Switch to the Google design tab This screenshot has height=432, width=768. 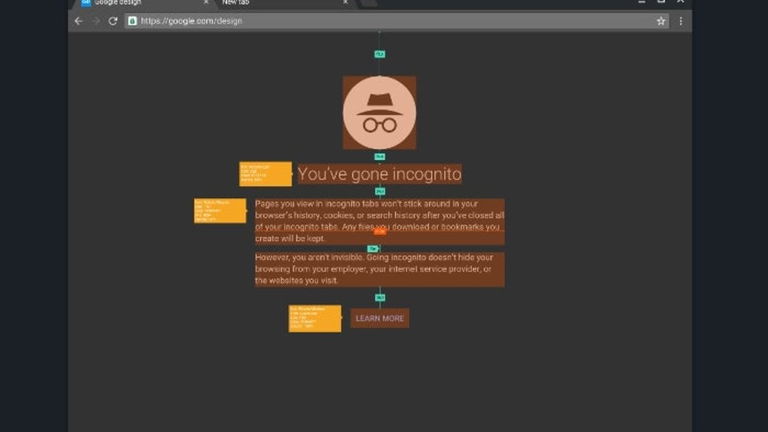click(x=142, y=3)
